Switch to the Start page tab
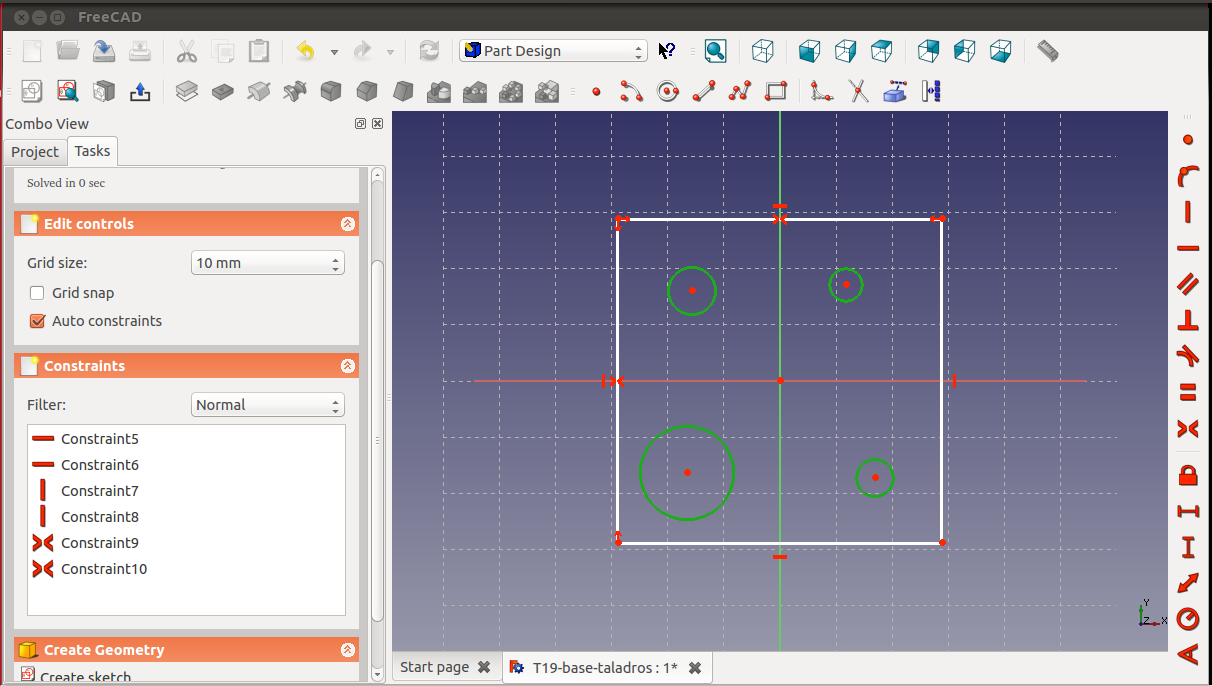 434,667
